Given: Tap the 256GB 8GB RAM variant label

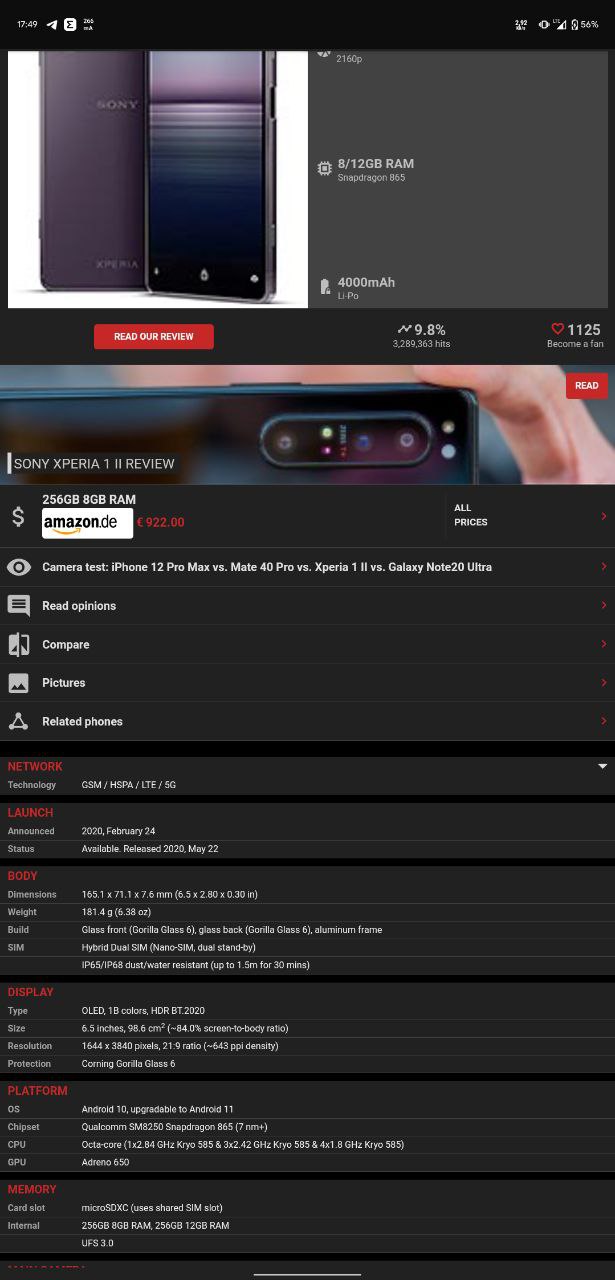Looking at the screenshot, I should 89,499.
